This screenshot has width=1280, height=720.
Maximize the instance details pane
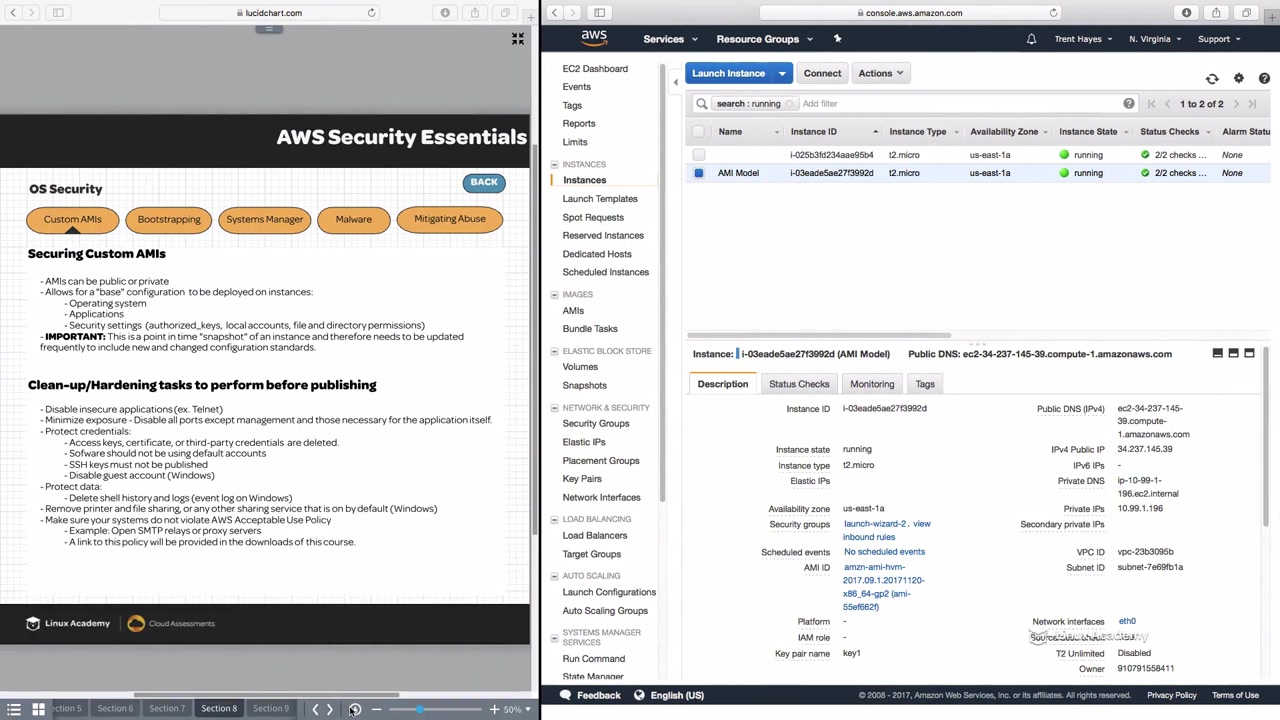[1249, 353]
